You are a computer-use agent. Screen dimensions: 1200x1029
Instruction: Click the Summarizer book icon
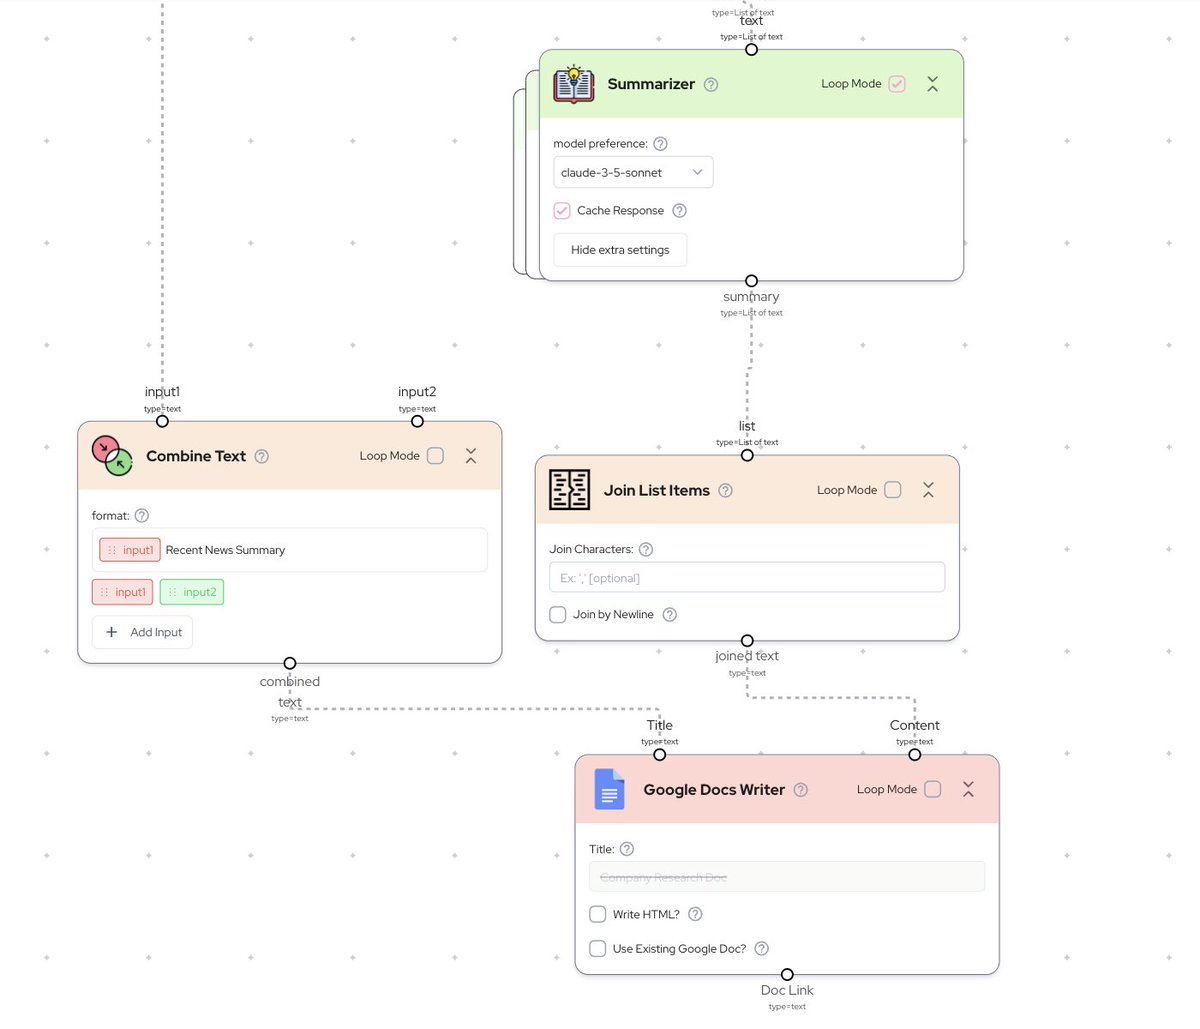[574, 84]
